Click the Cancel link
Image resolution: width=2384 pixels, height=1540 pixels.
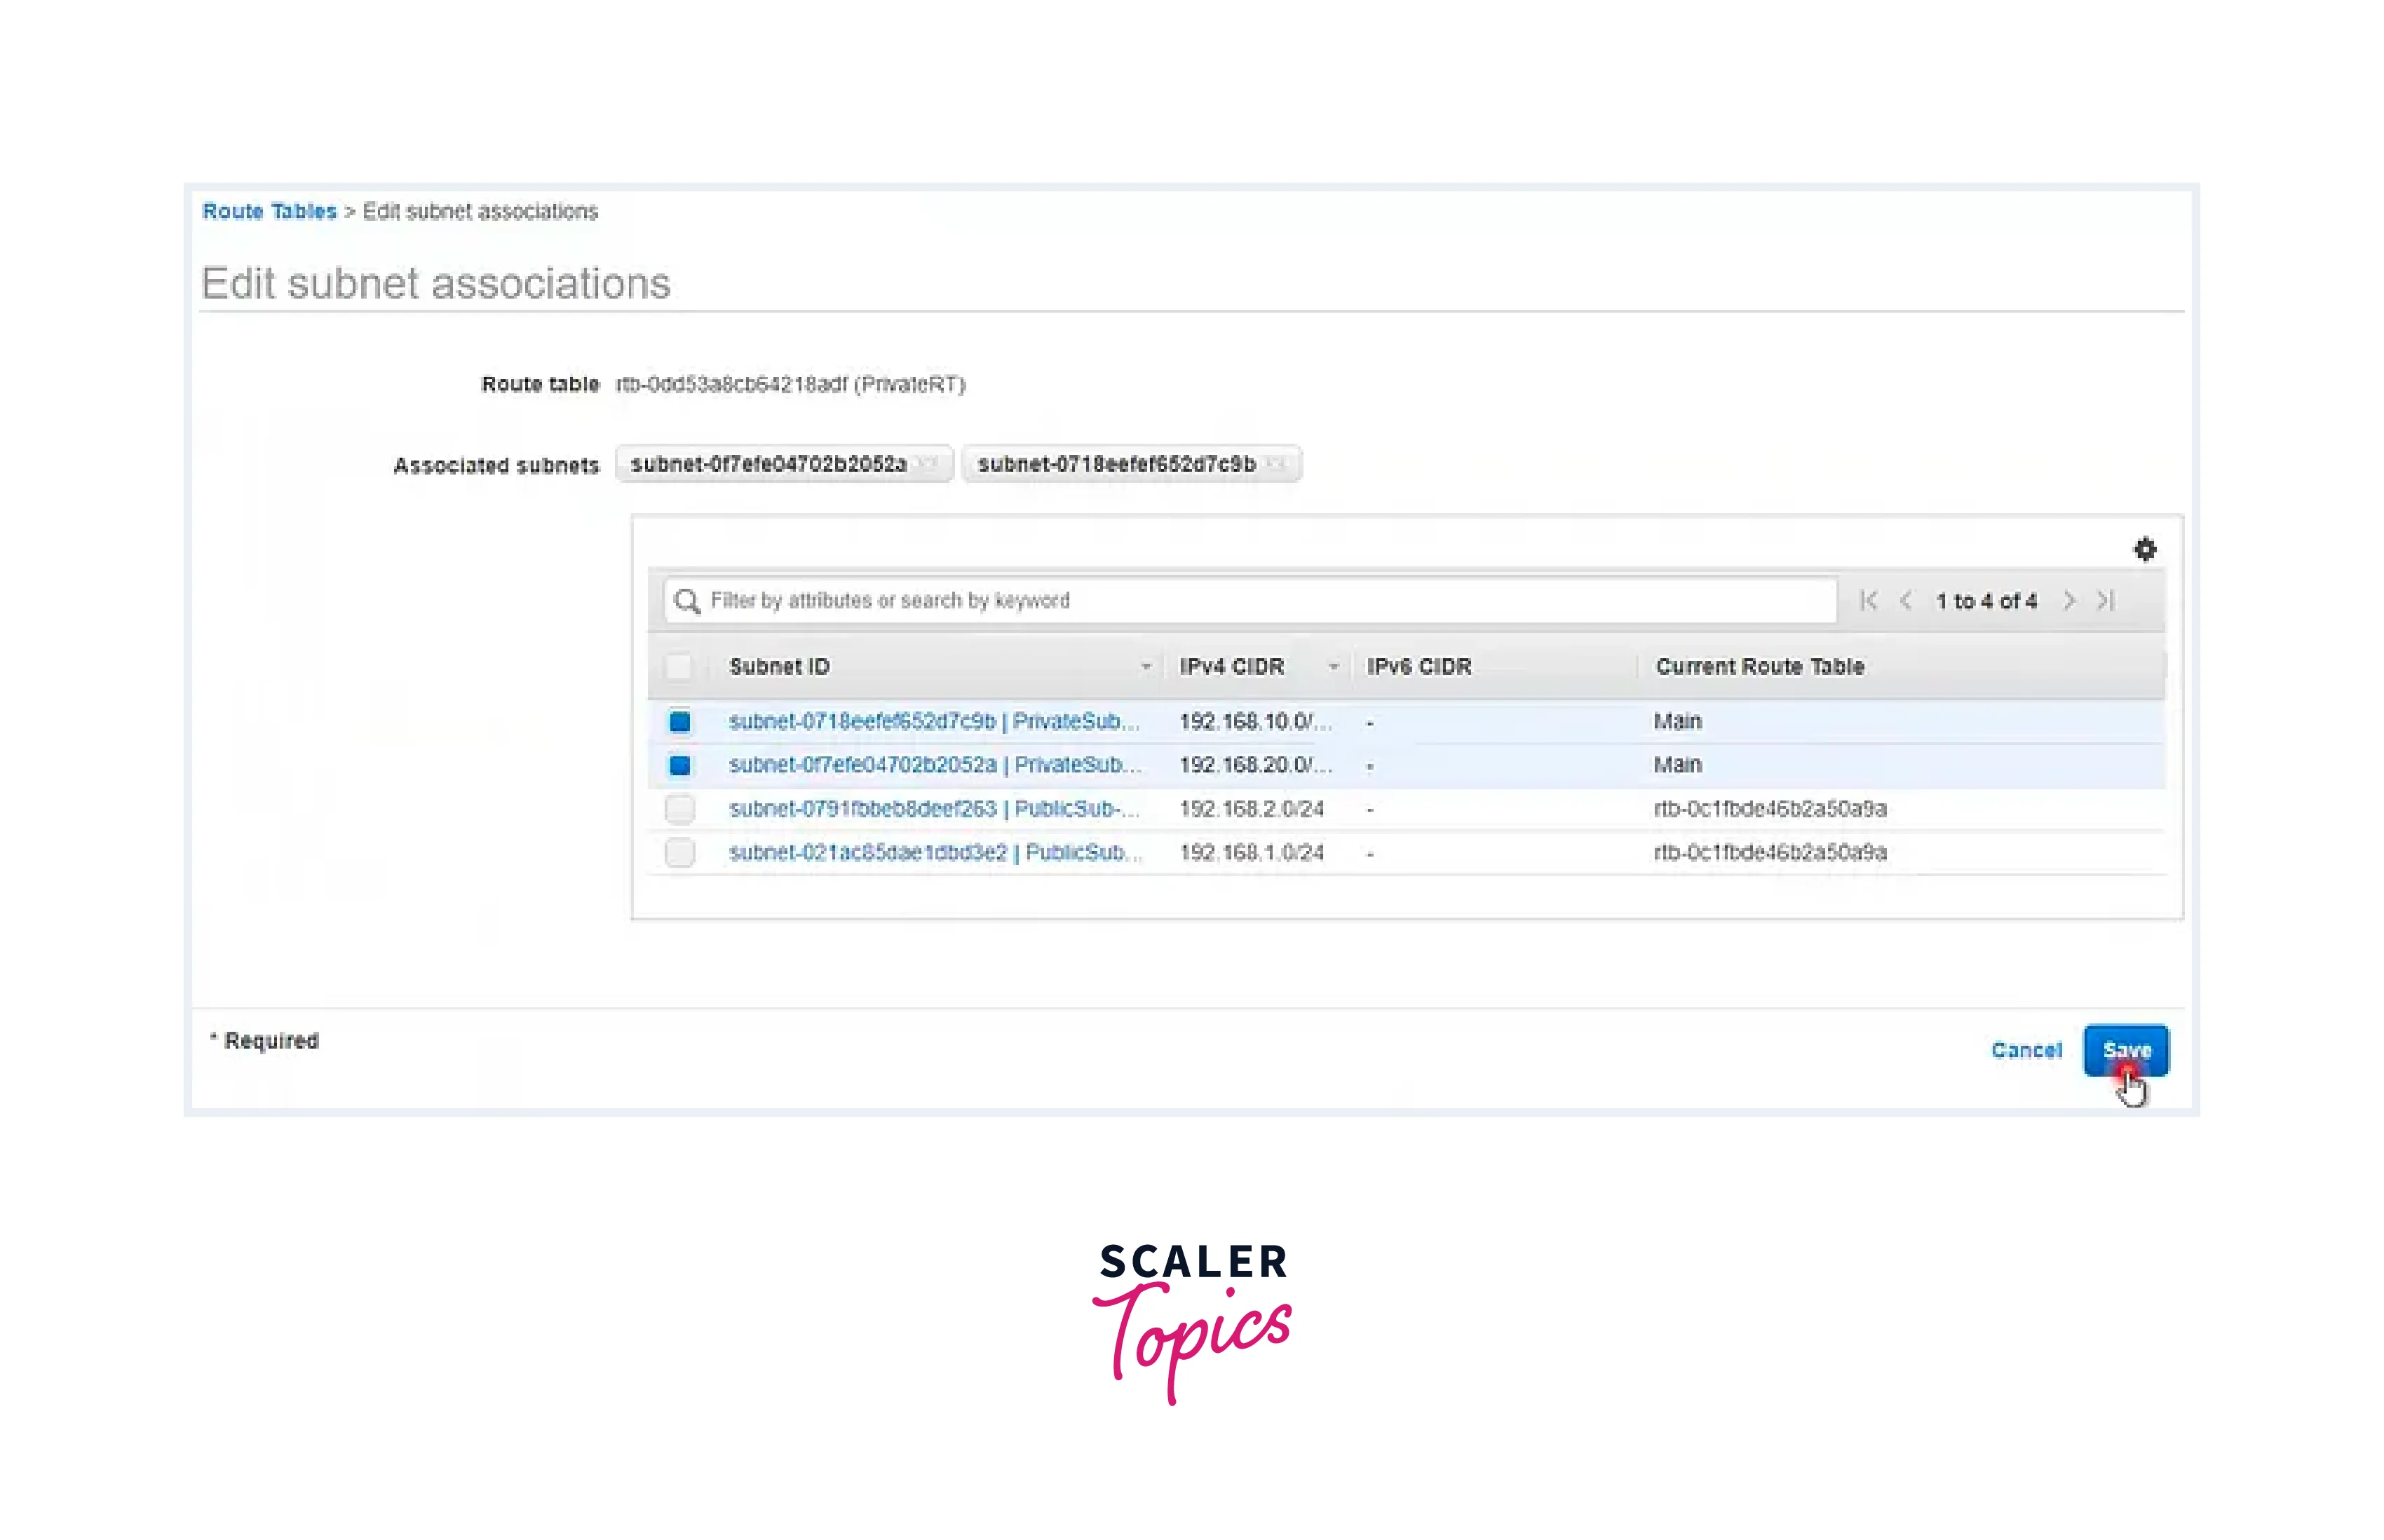click(x=2027, y=1050)
